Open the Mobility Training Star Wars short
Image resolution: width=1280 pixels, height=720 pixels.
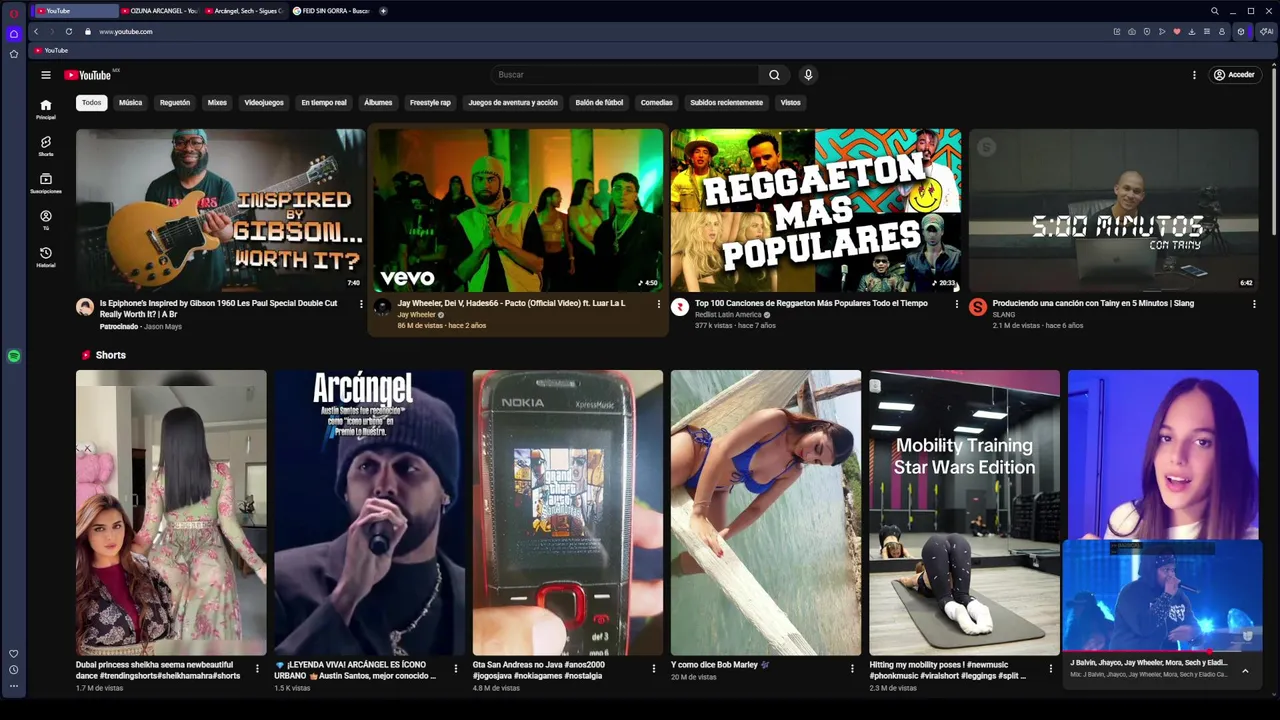tap(964, 513)
